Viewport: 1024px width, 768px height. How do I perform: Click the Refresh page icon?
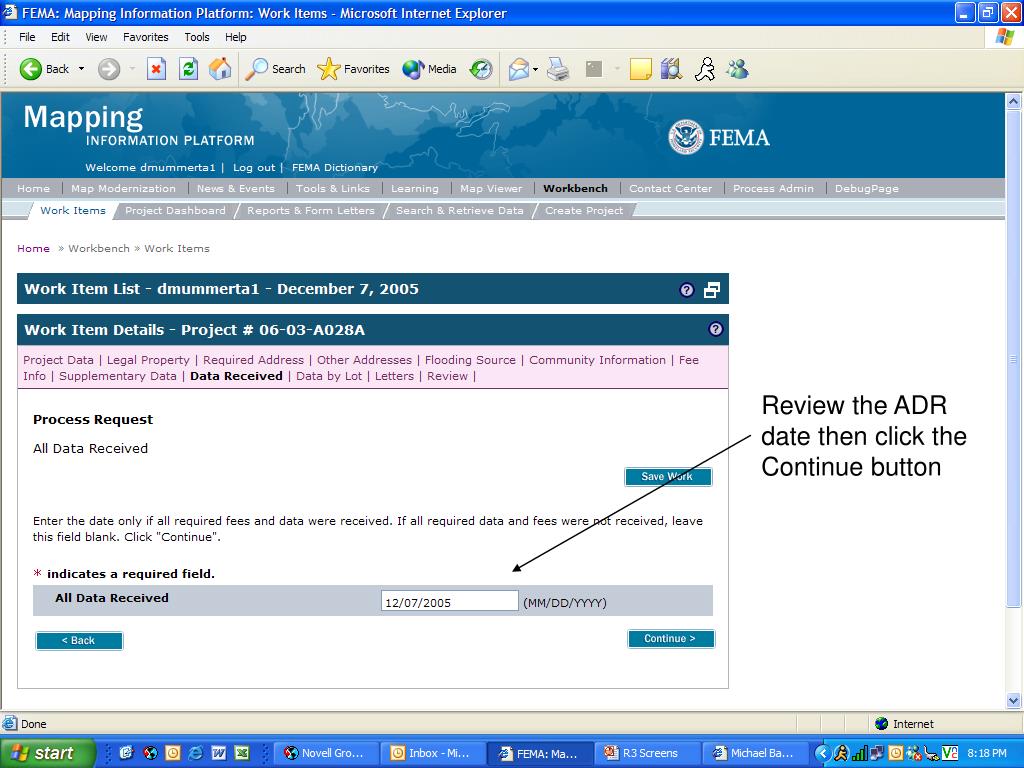point(188,69)
